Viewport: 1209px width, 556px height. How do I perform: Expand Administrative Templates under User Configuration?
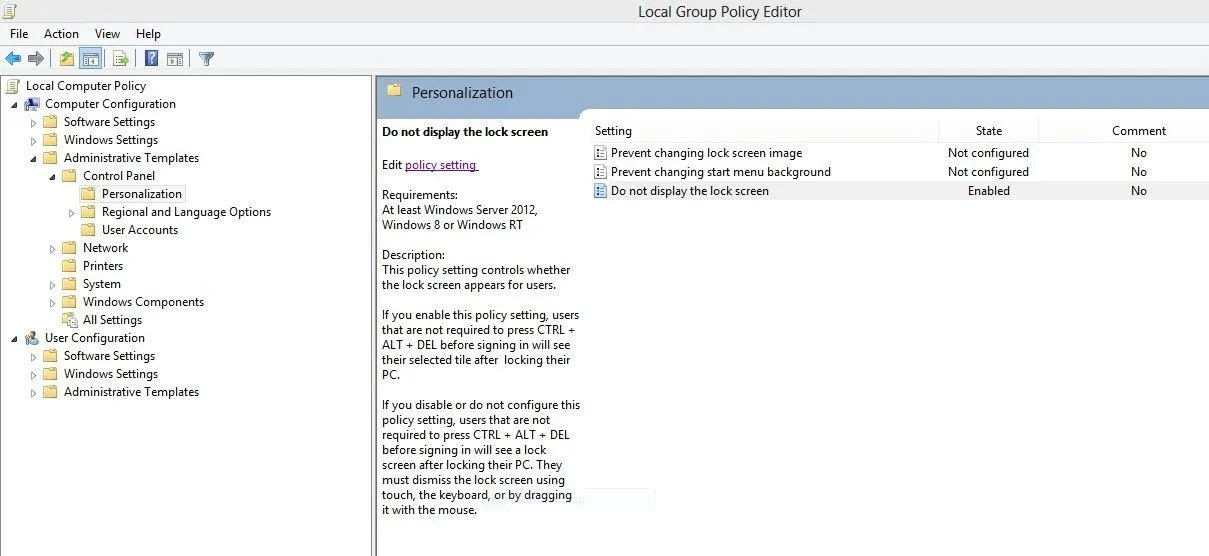34,392
